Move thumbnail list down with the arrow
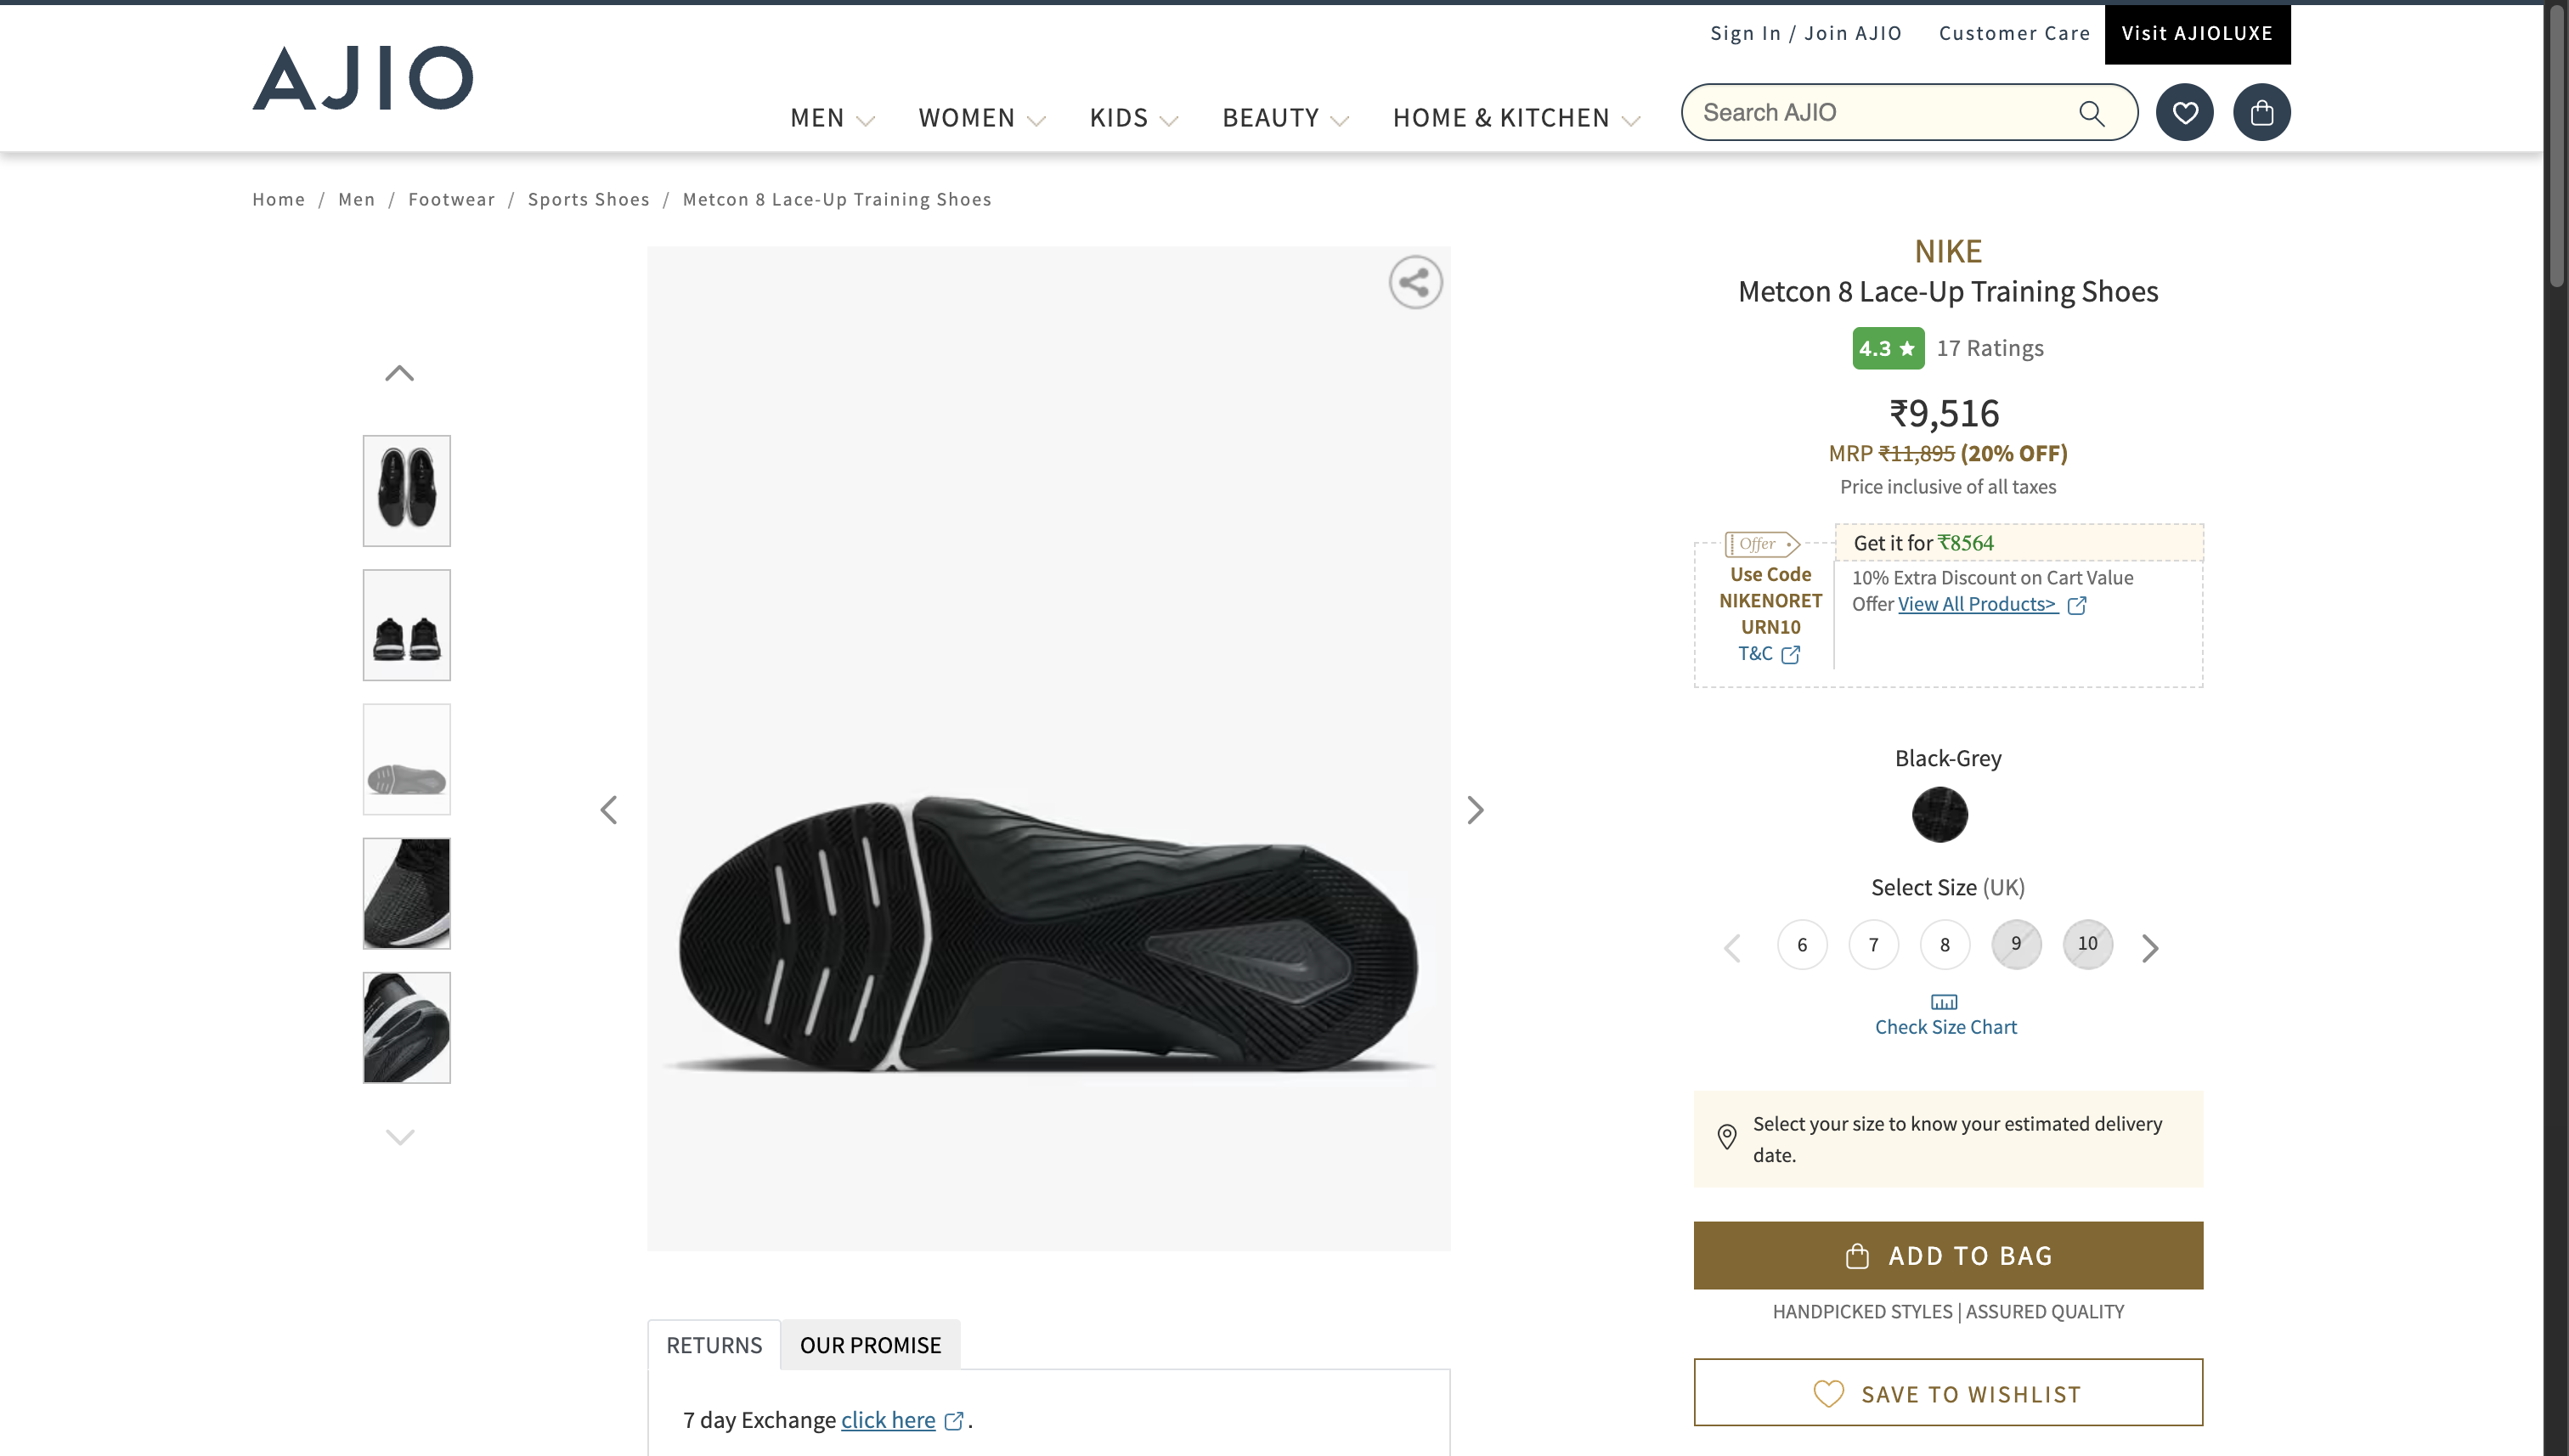Viewport: 2569px width, 1456px height. (x=400, y=1136)
